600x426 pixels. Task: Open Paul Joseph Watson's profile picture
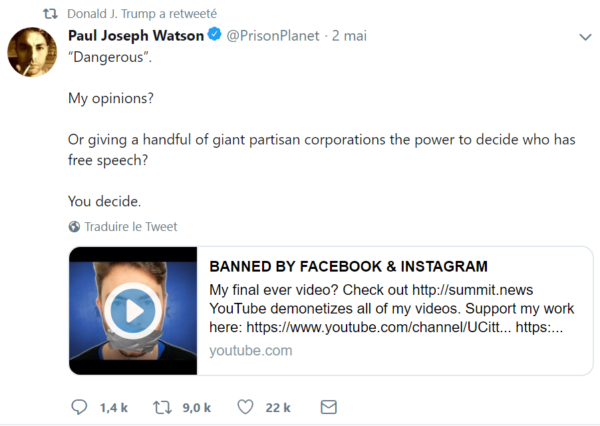[32, 52]
